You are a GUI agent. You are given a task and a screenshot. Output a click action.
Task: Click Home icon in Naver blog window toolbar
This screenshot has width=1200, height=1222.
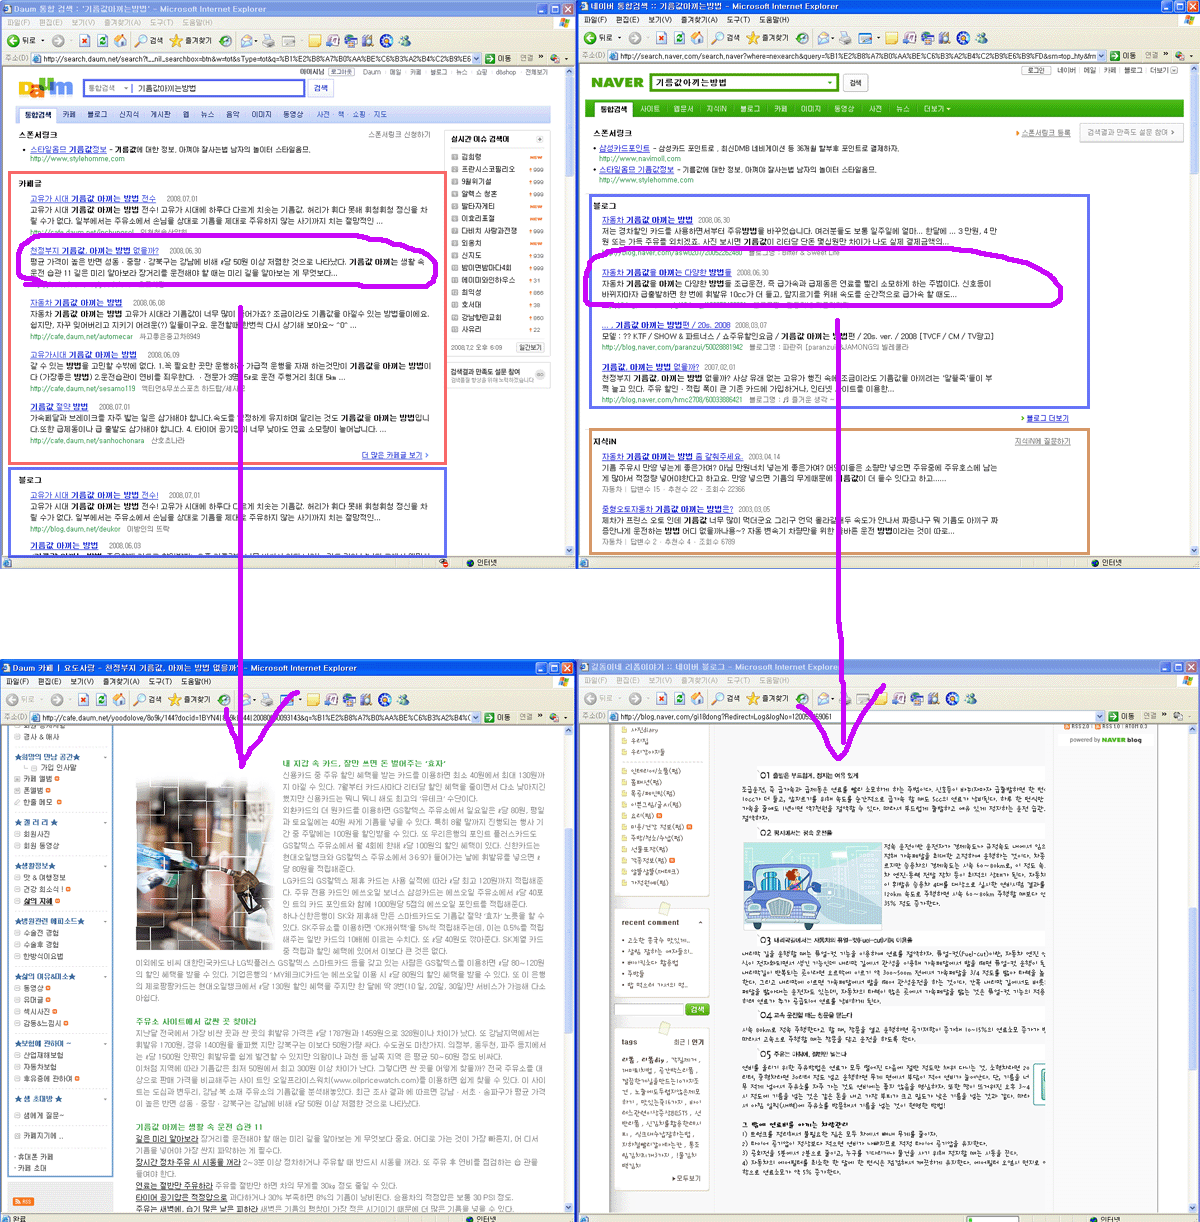click(x=696, y=698)
